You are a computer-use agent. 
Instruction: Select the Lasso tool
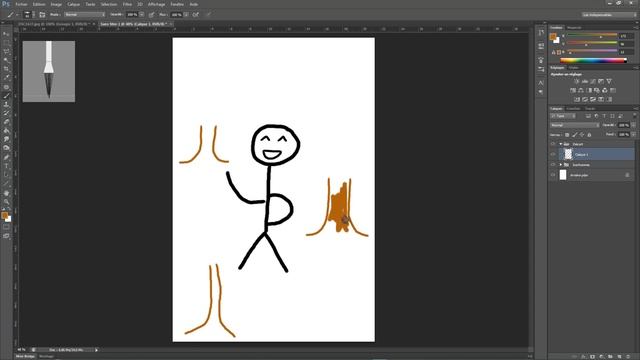pos(6,52)
